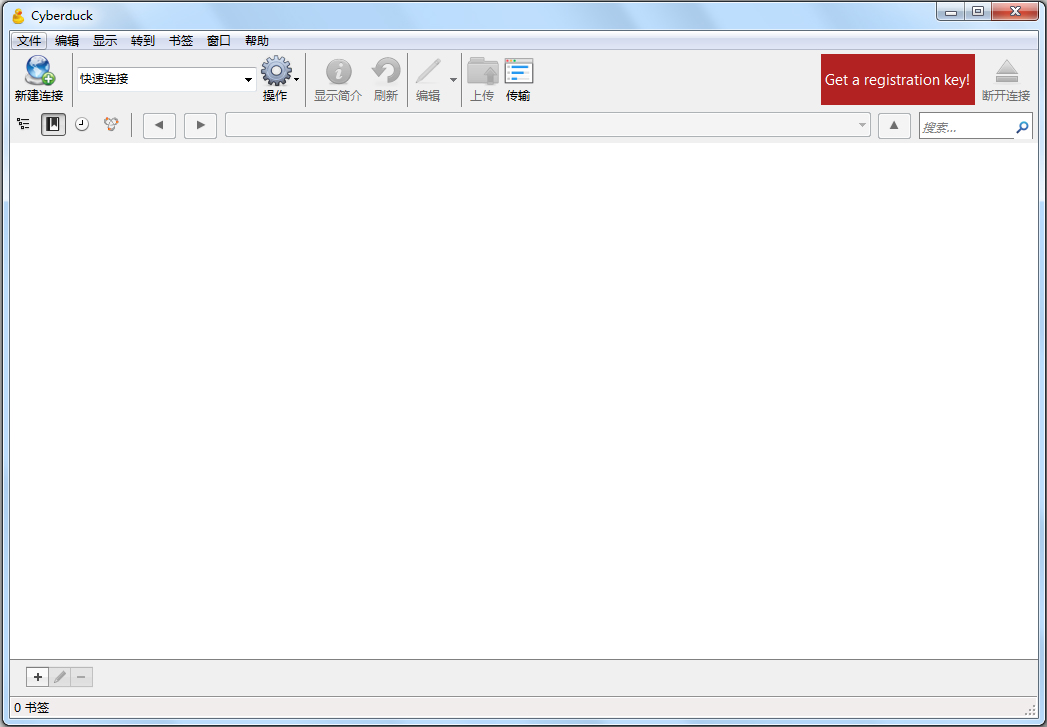Click the 上传 upload icon
The height and width of the screenshot is (727, 1047).
point(483,72)
